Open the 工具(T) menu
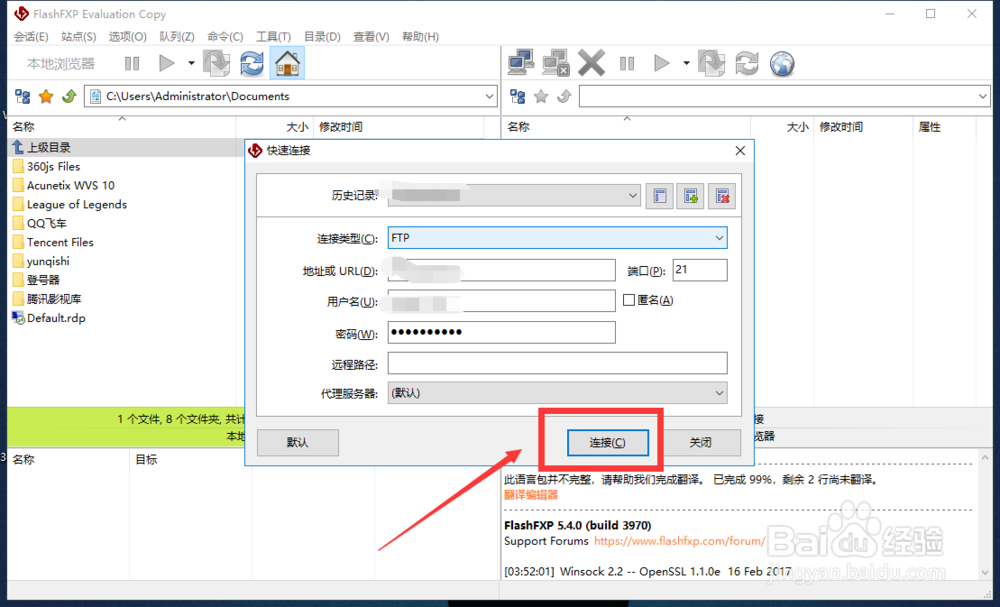 point(273,36)
